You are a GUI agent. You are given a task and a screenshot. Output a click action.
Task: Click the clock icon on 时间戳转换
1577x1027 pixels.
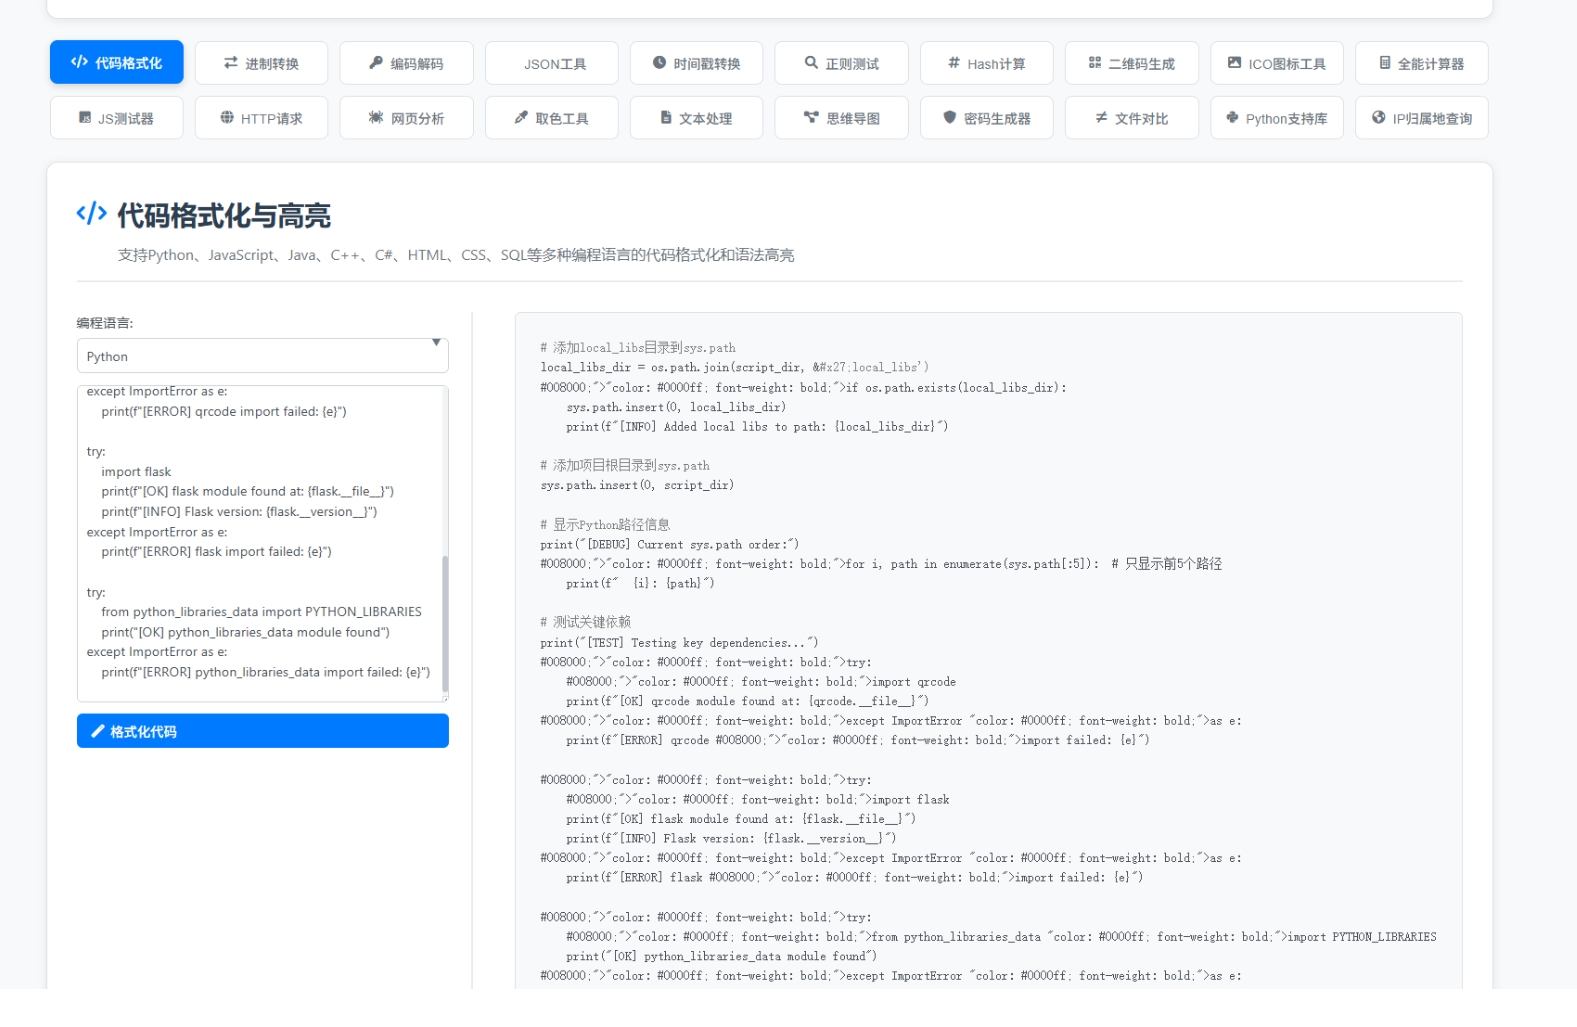(x=659, y=62)
